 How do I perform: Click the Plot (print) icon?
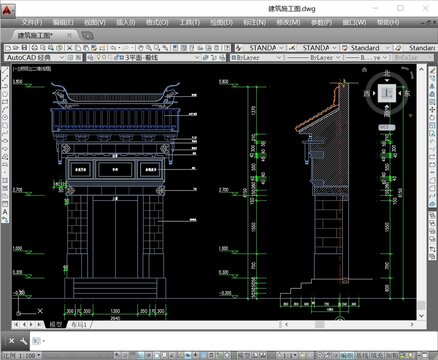coord(34,48)
